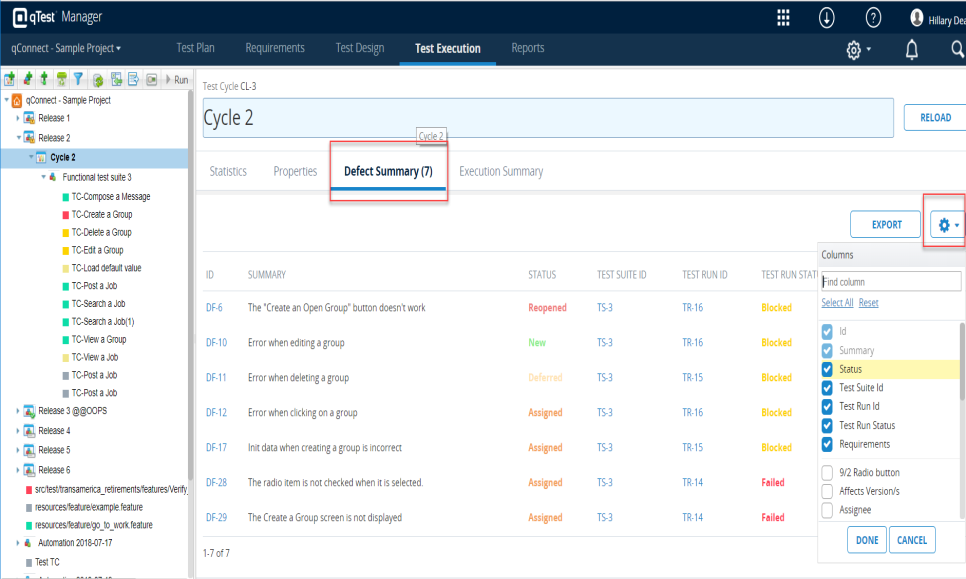Uncheck the Status column checkbox
The width and height of the screenshot is (966, 579).
pos(827,369)
